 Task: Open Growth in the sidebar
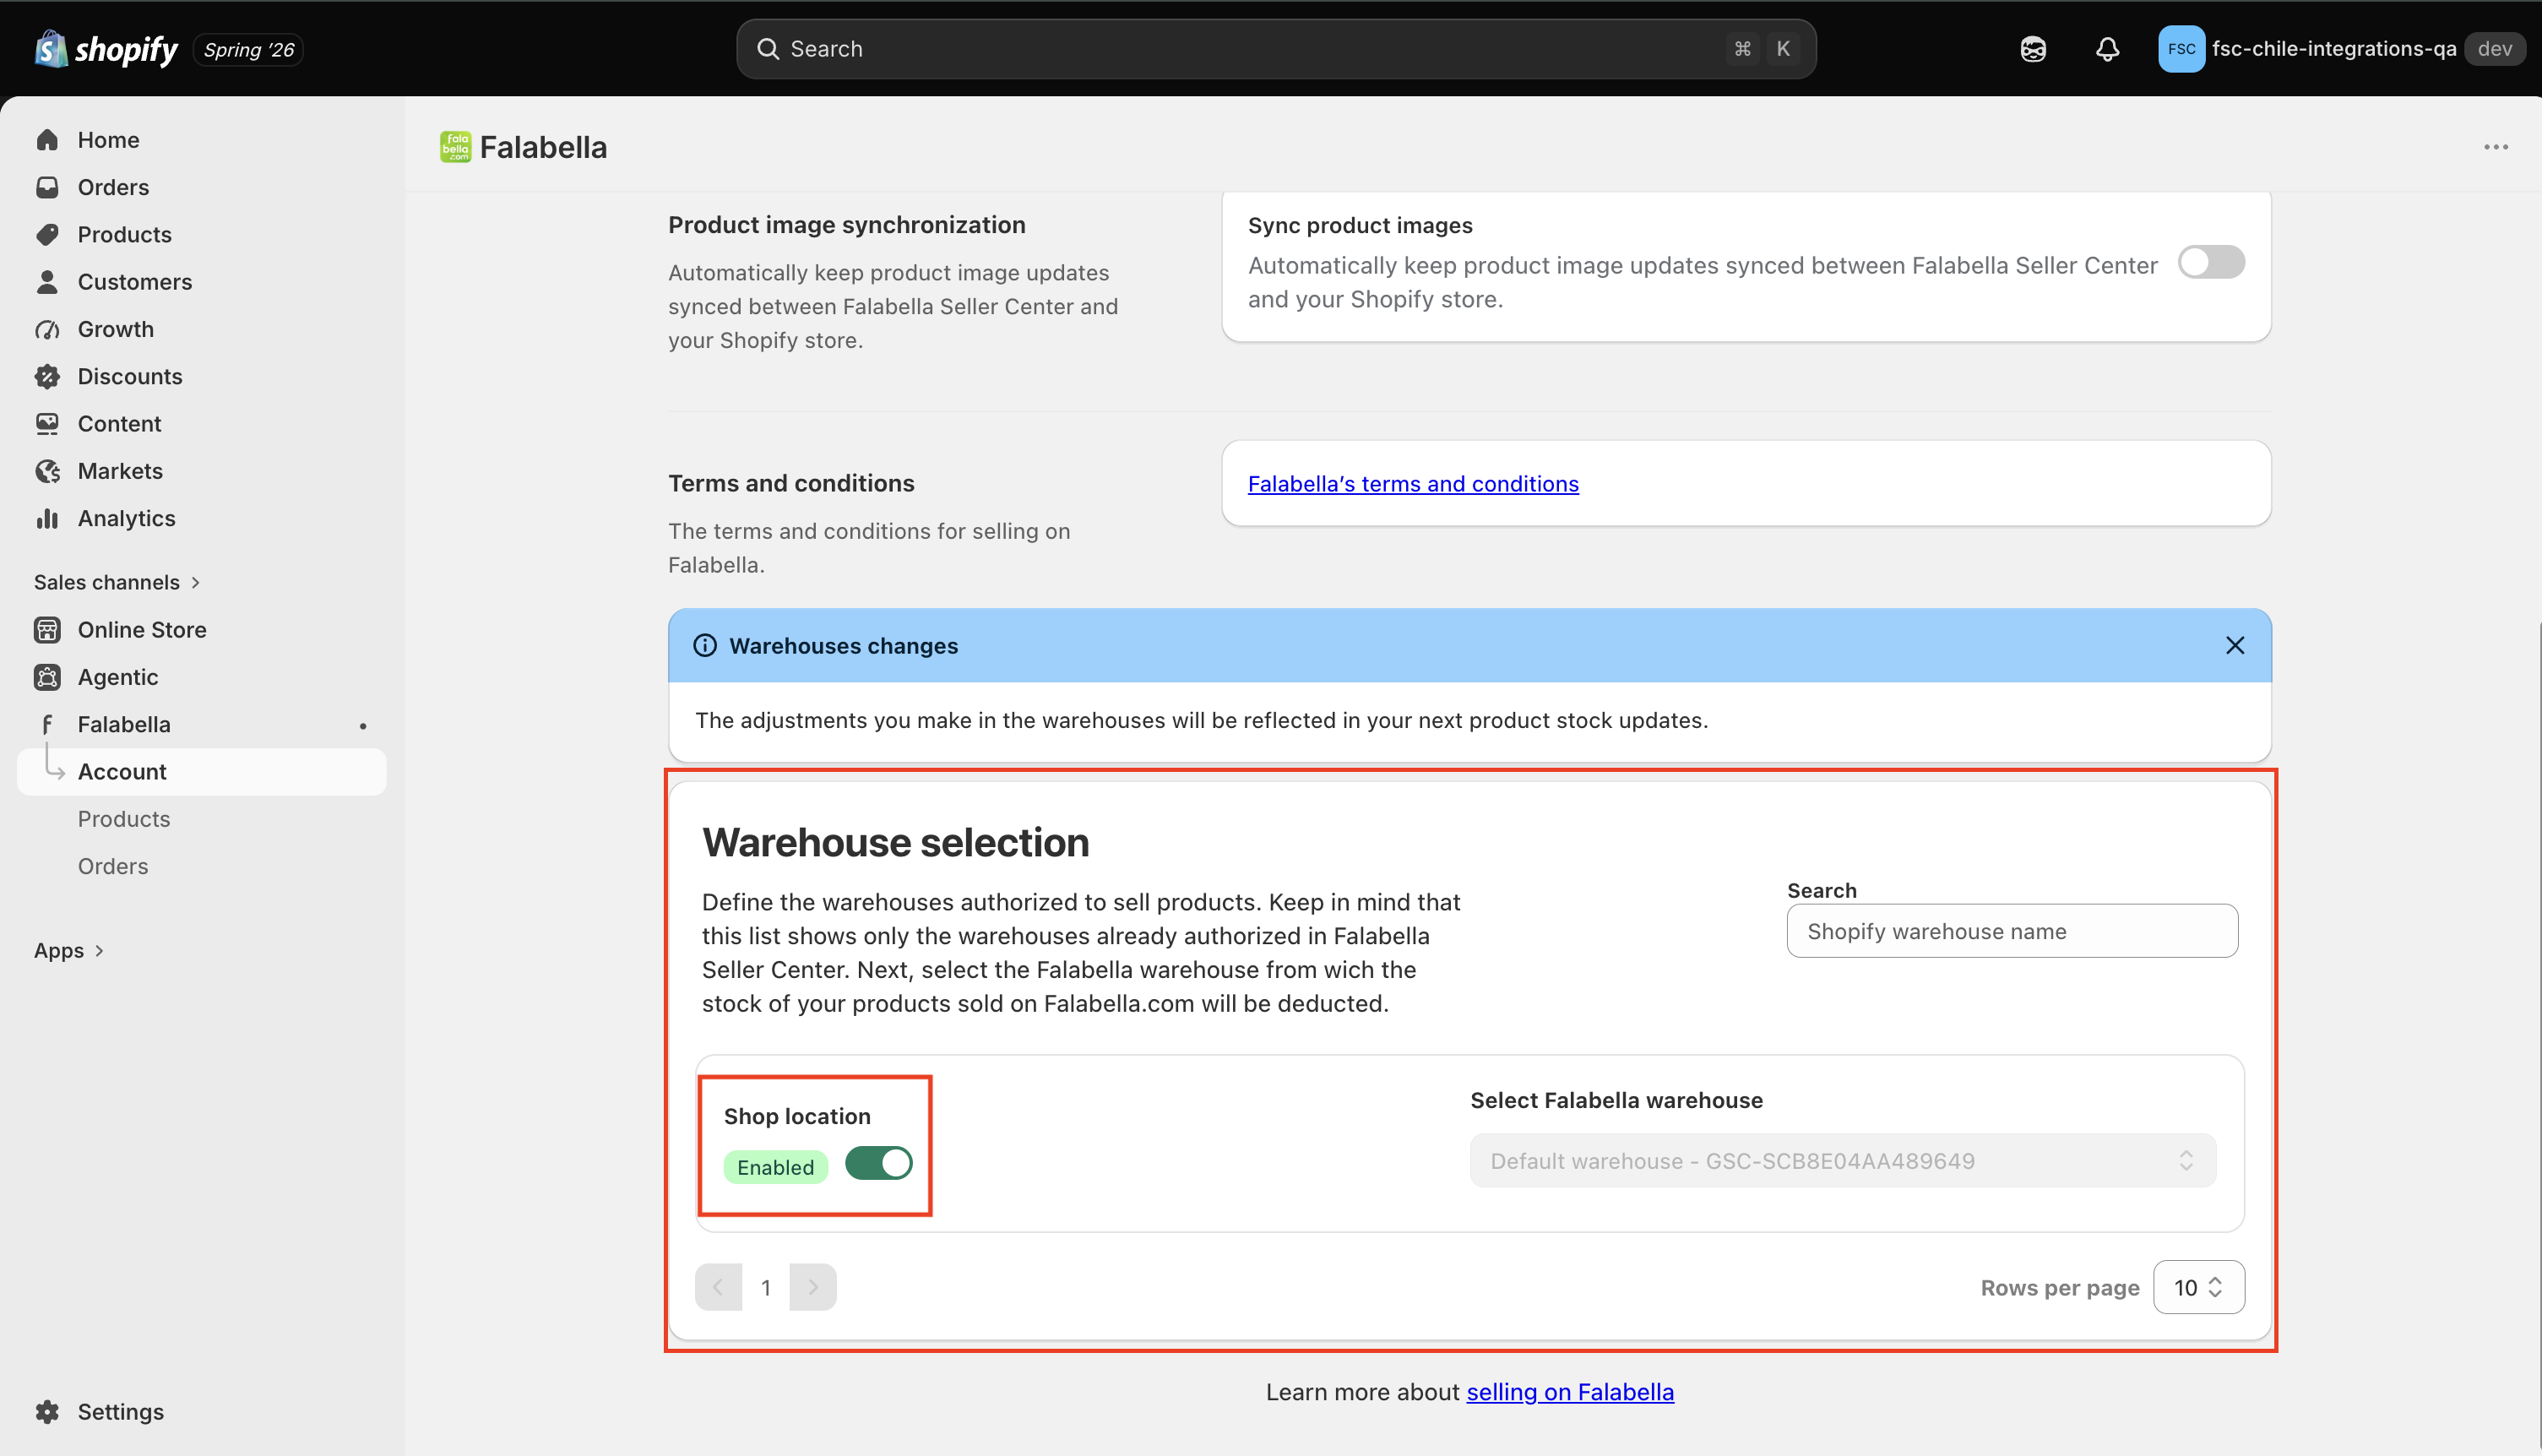click(x=116, y=329)
